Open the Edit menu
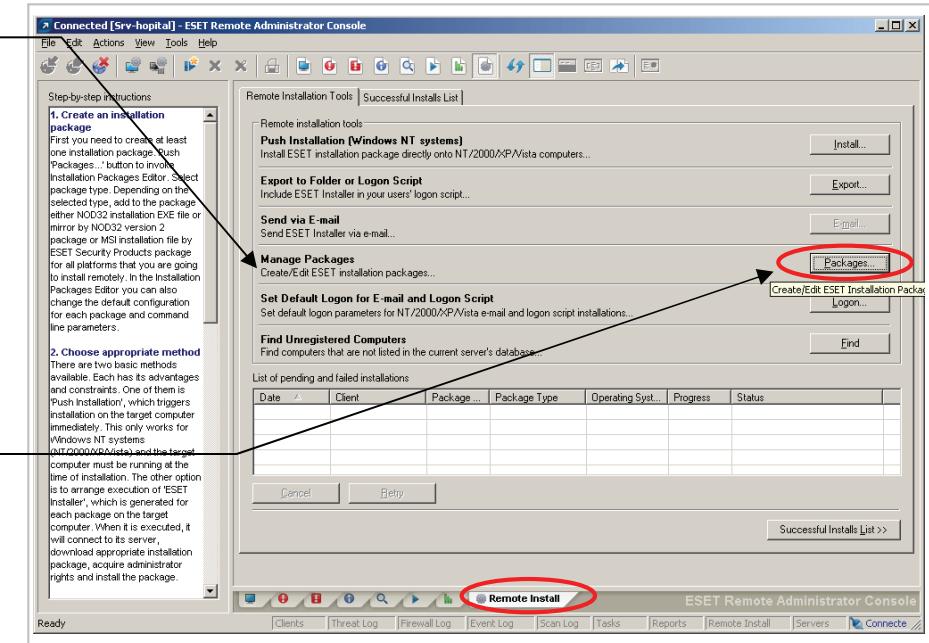This screenshot has height=643, width=929. pos(74,43)
